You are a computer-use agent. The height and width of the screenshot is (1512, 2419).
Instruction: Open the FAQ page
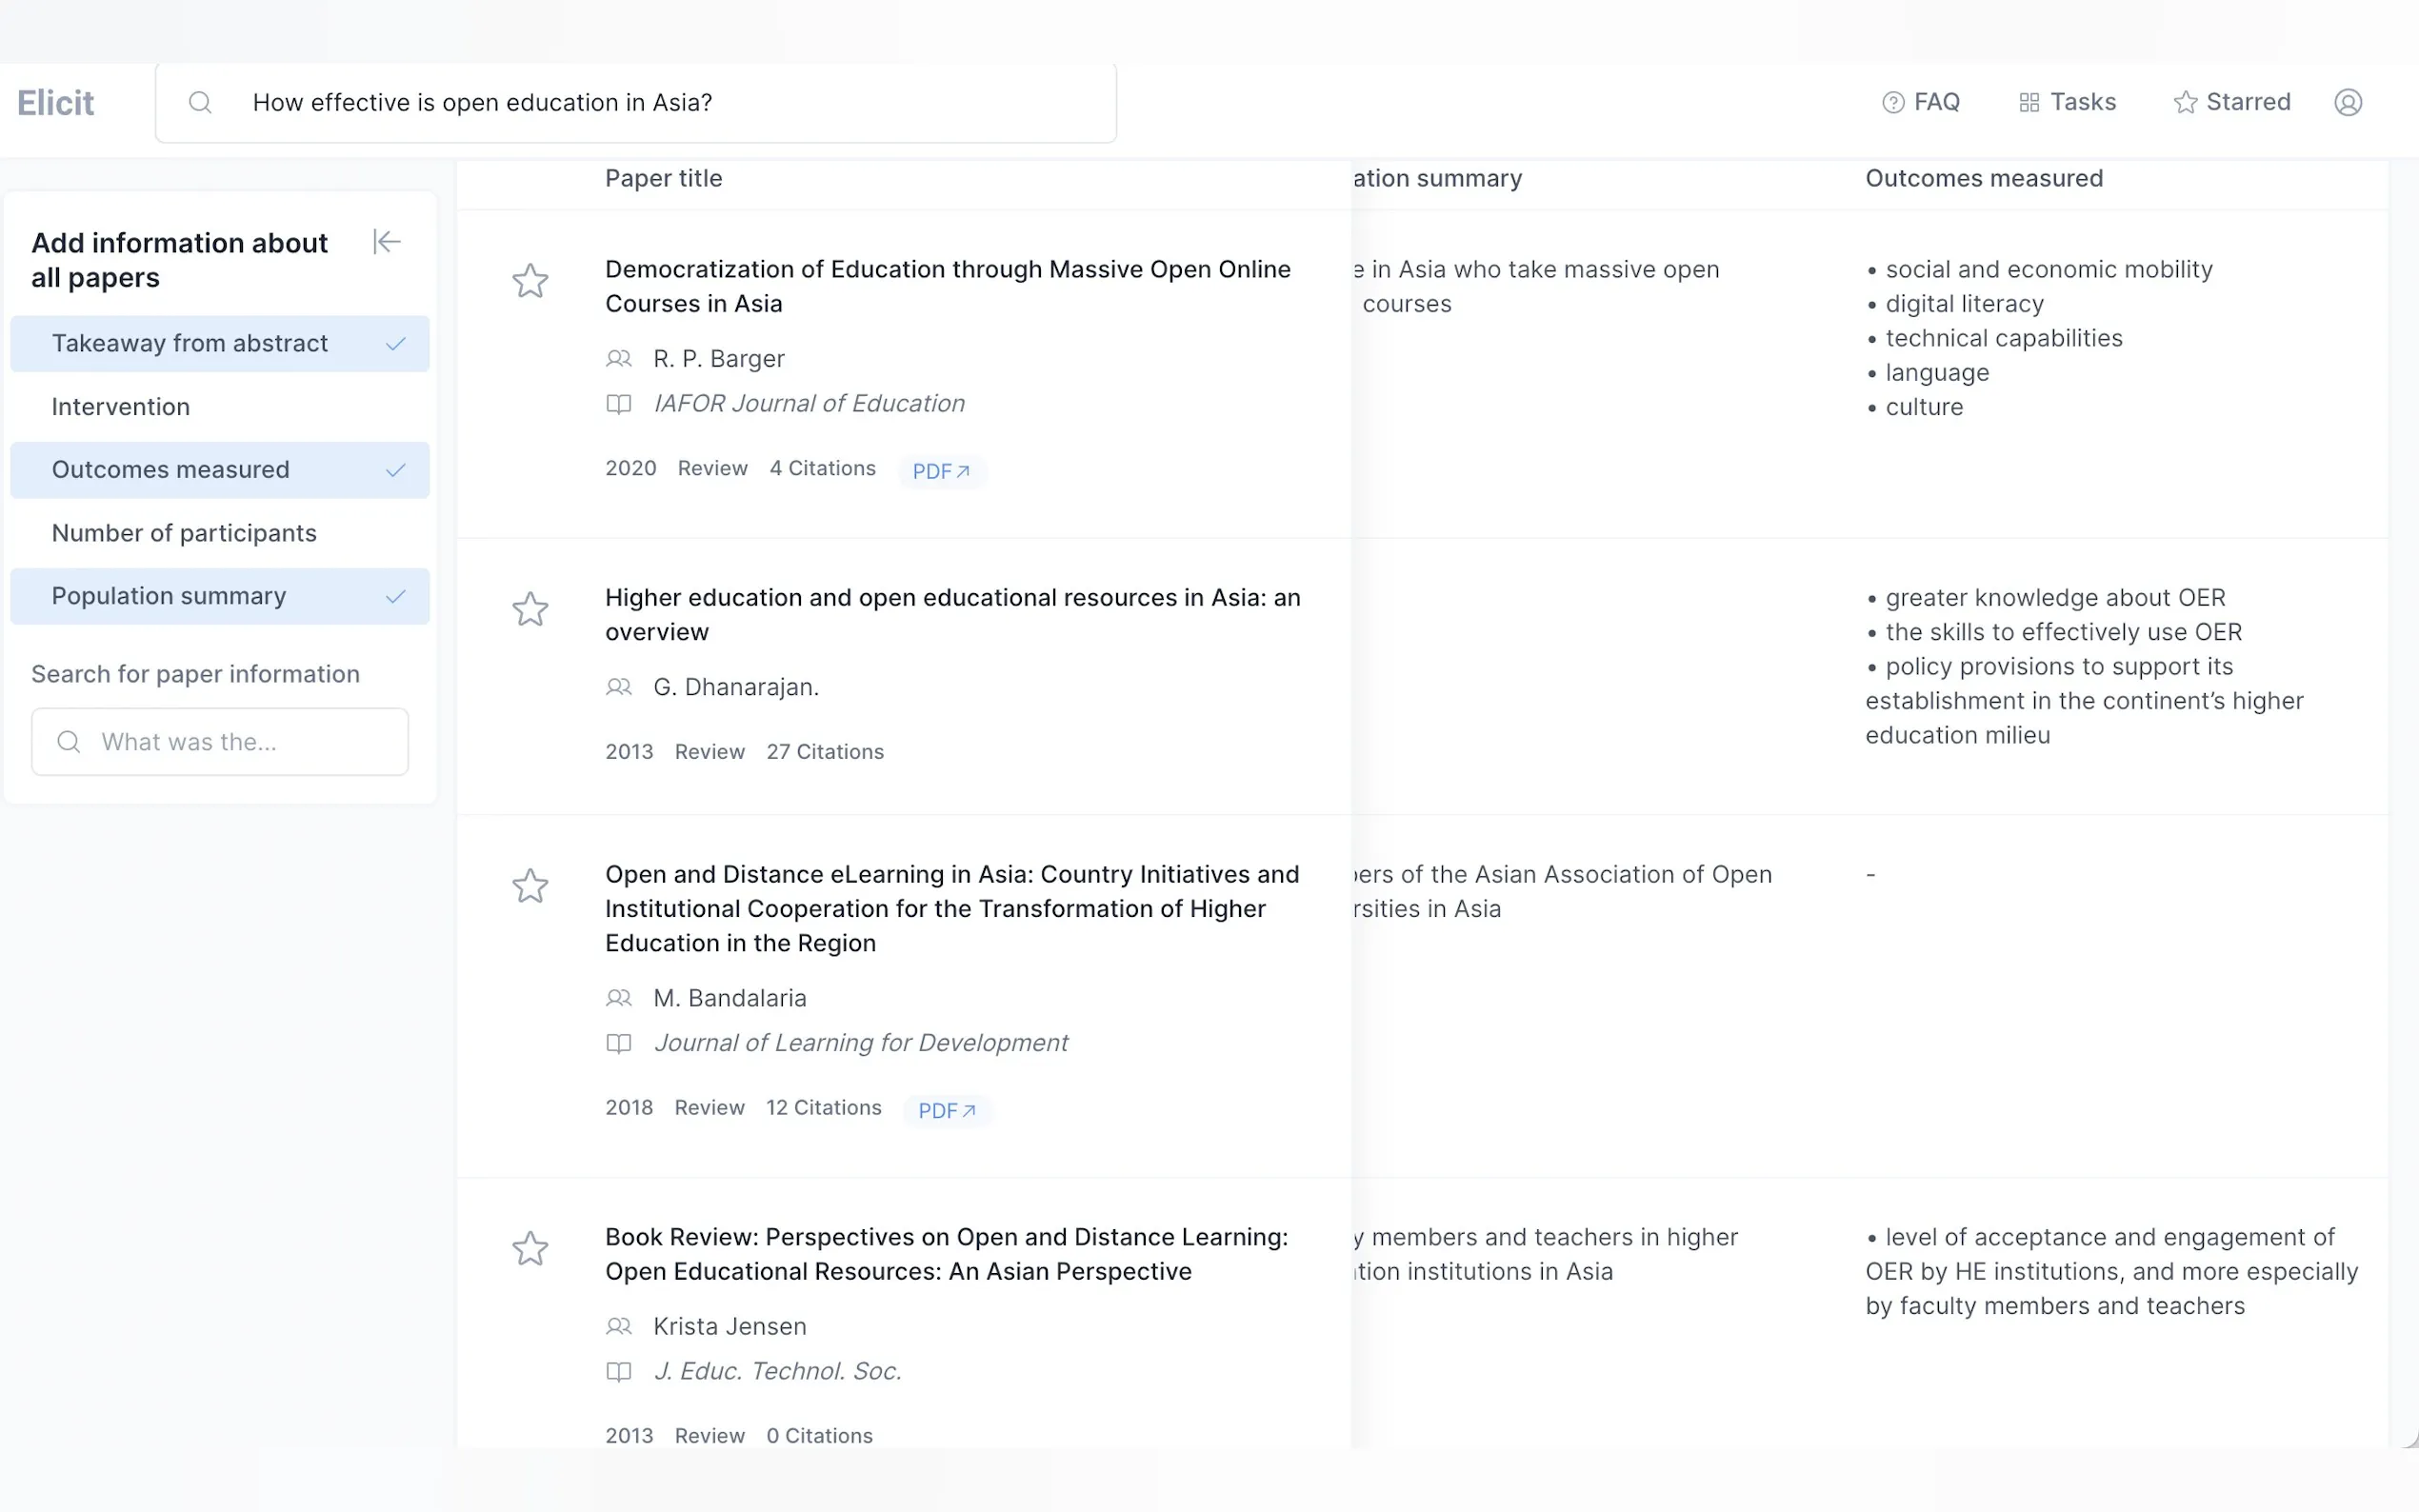[x=1921, y=102]
